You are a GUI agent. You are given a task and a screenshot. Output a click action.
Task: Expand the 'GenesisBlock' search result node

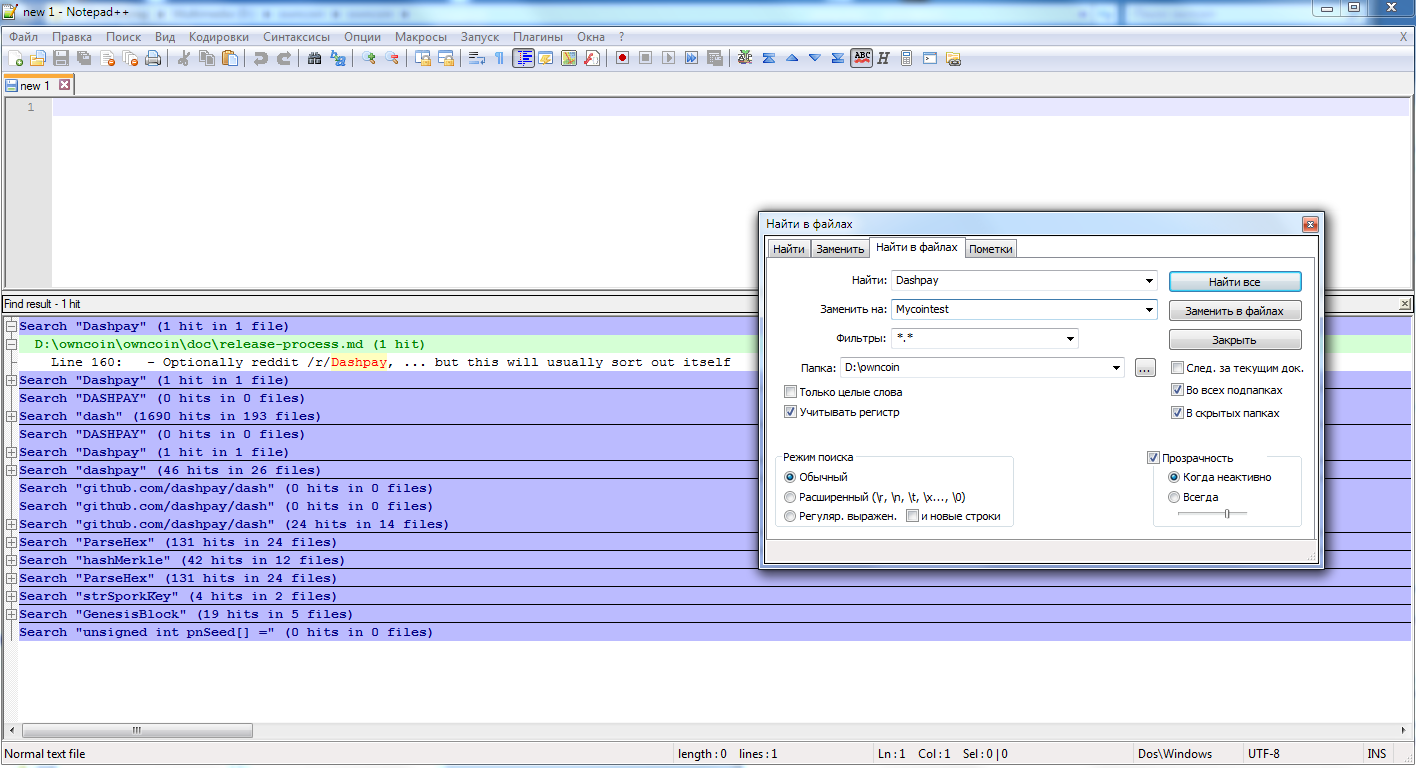click(11, 614)
